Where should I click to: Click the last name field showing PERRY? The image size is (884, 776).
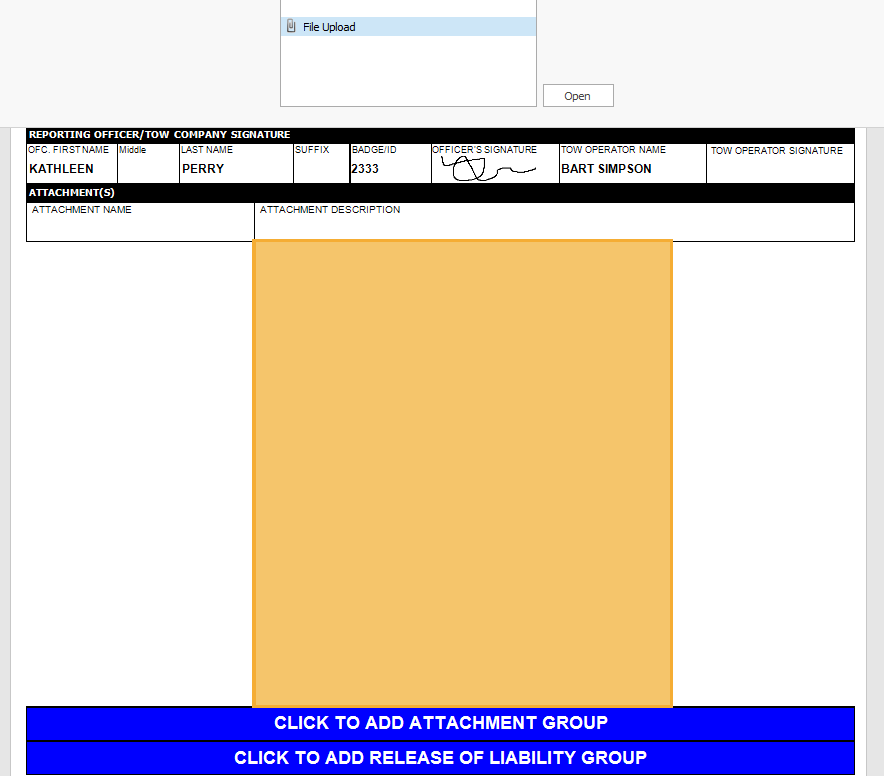click(236, 169)
